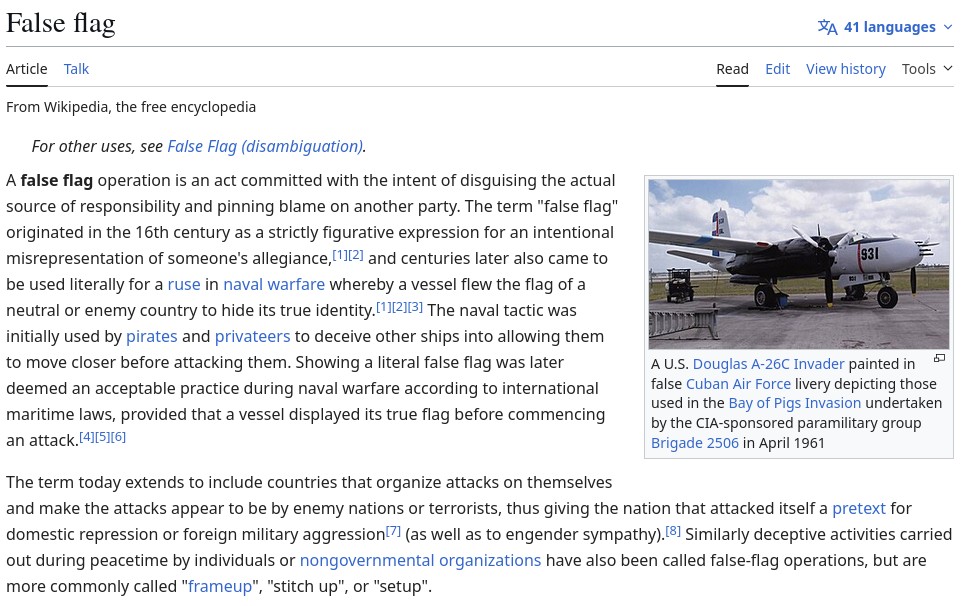Open the Edit tab
Screen dimensions: 970x606
[x=777, y=69]
